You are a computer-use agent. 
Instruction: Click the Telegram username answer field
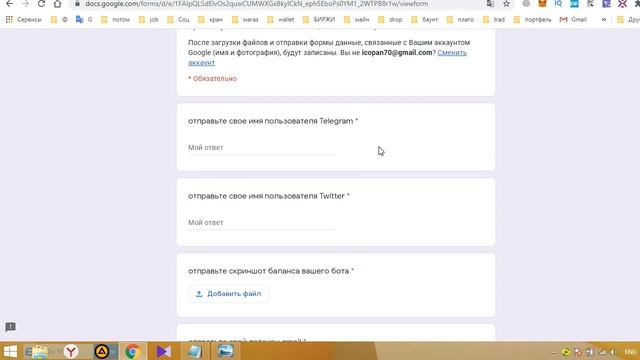(x=262, y=148)
